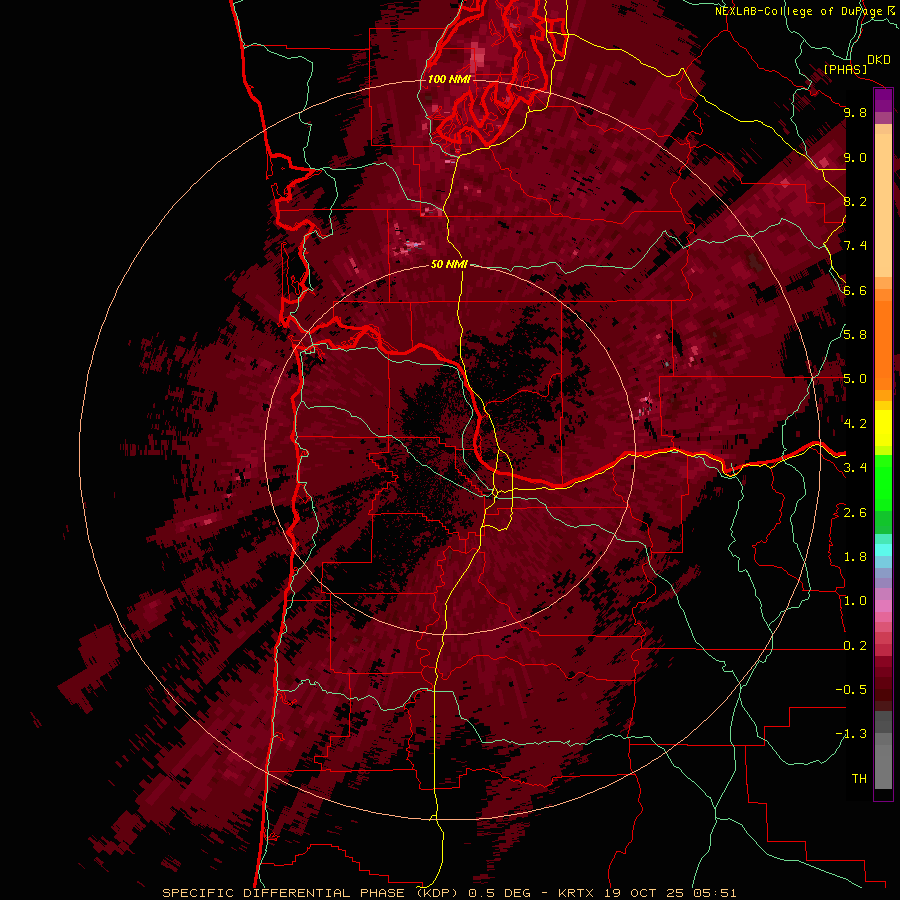900x900 pixels.
Task: Click the 3.4 value on the color scale
Action: [855, 468]
